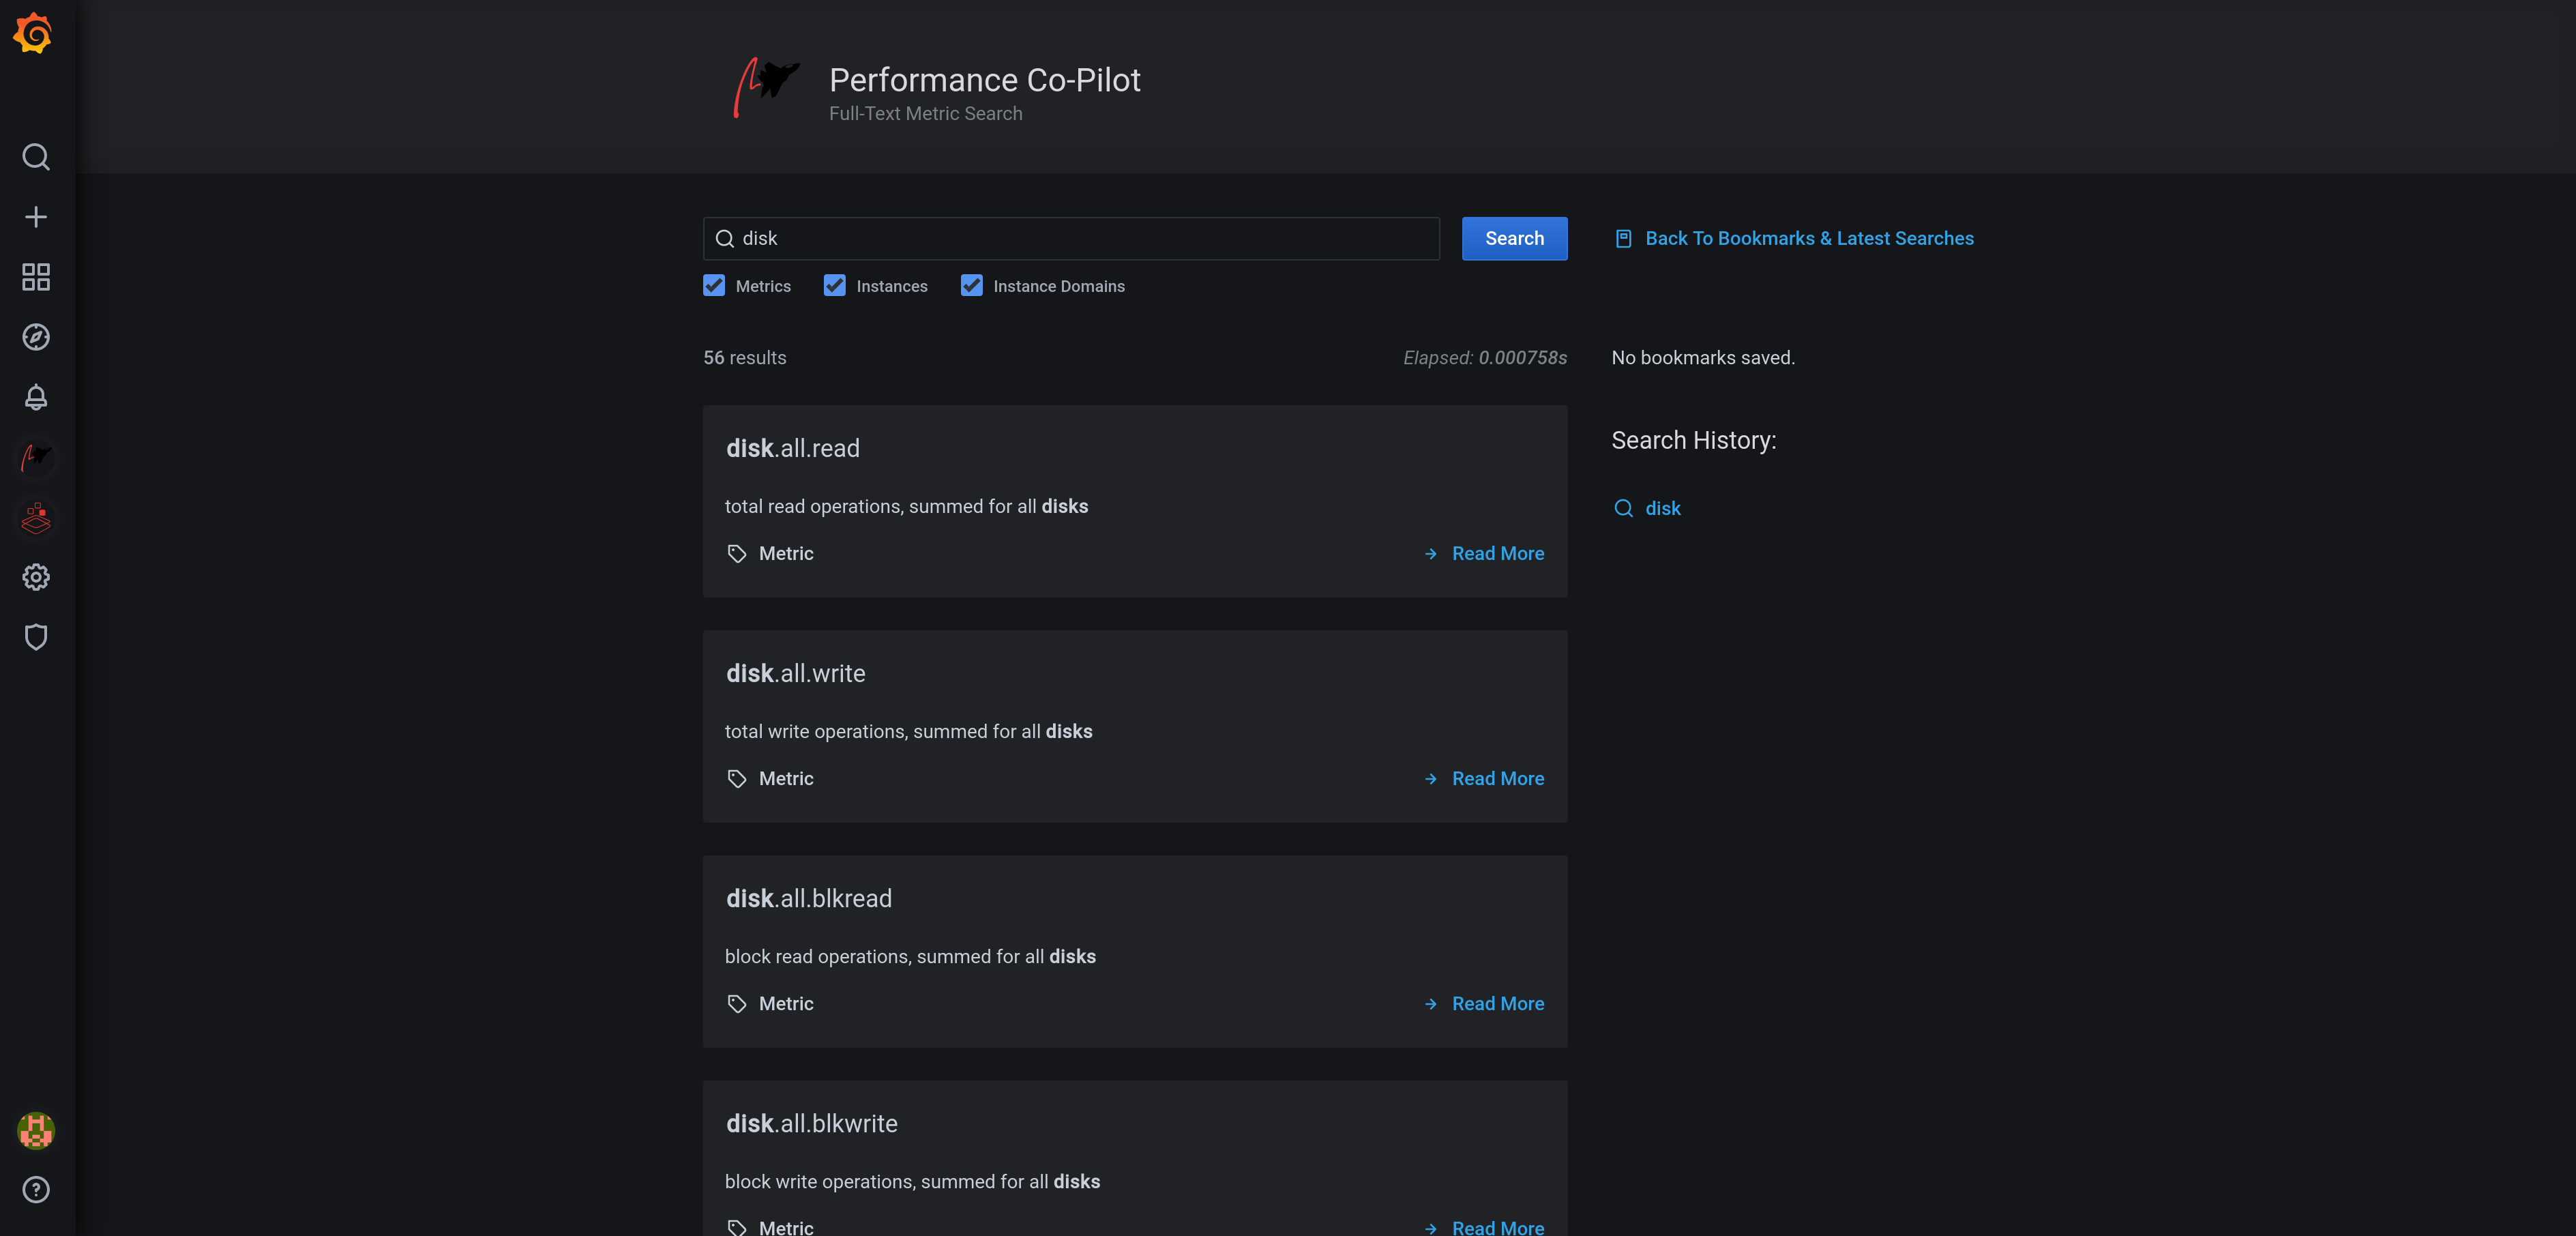
Task: Click 'disk' in Search History
Action: (x=1662, y=509)
